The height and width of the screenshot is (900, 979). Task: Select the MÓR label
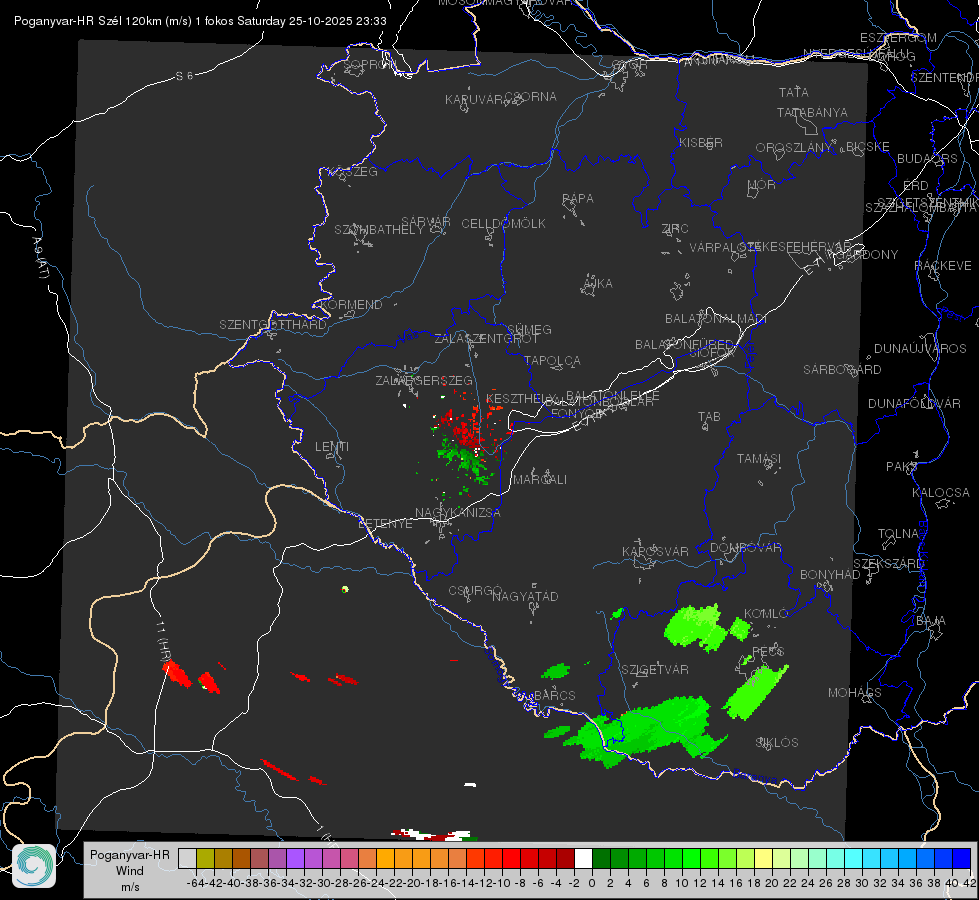pyautogui.click(x=762, y=184)
